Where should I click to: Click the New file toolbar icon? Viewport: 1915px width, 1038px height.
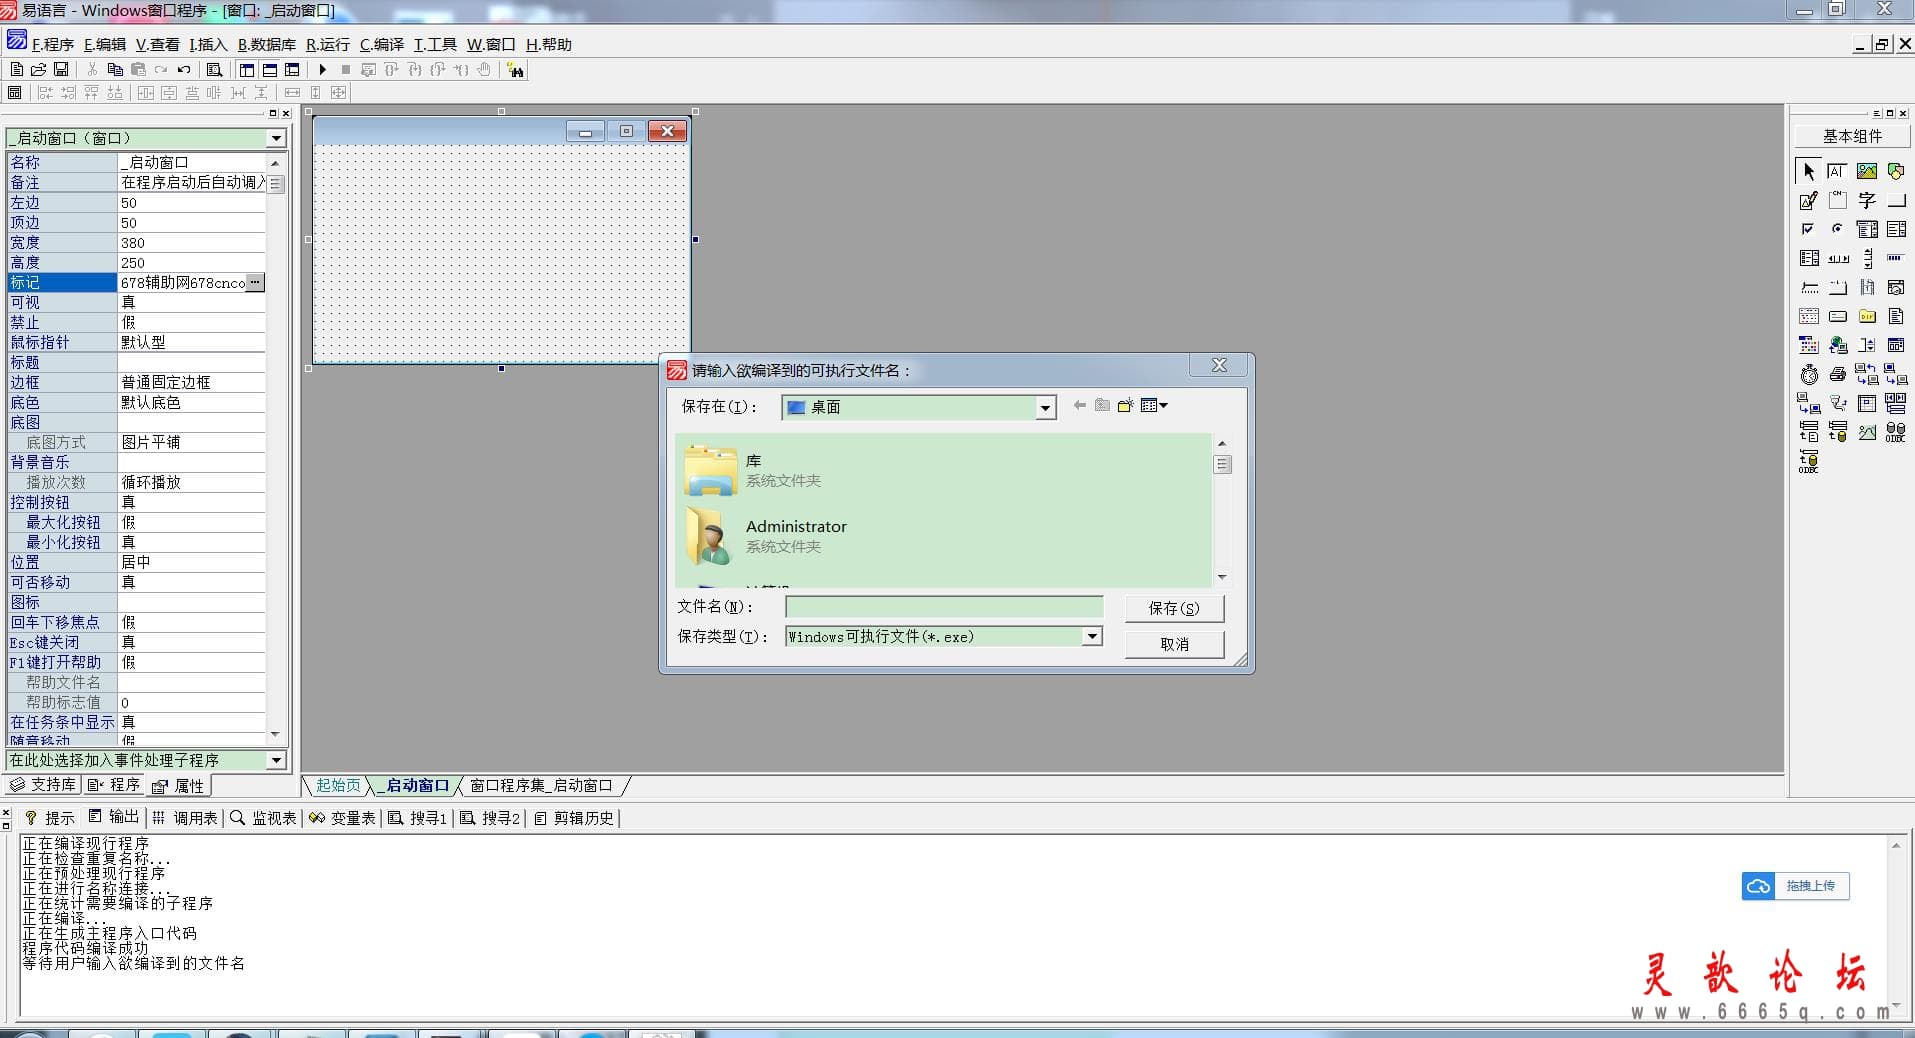pos(16,70)
